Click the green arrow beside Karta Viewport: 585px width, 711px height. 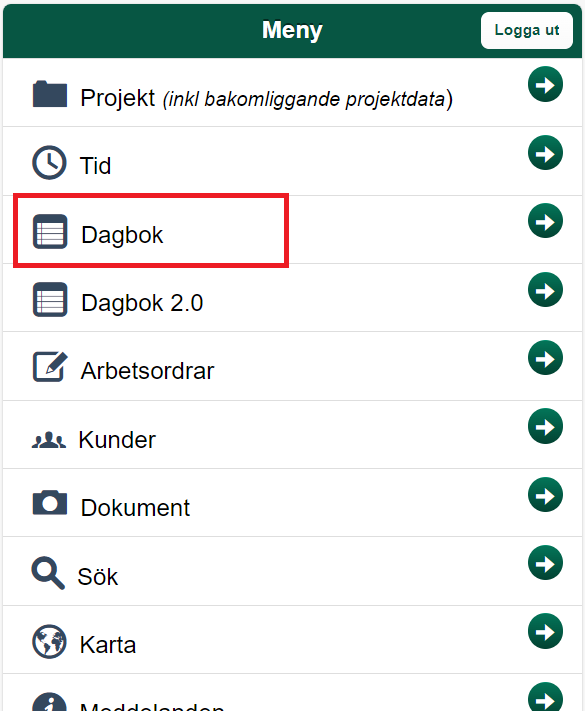(x=546, y=631)
